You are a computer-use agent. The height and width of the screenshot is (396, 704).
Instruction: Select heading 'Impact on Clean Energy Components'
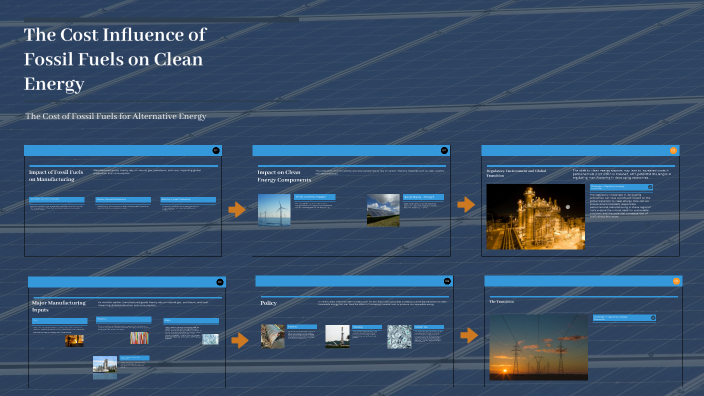284,176
